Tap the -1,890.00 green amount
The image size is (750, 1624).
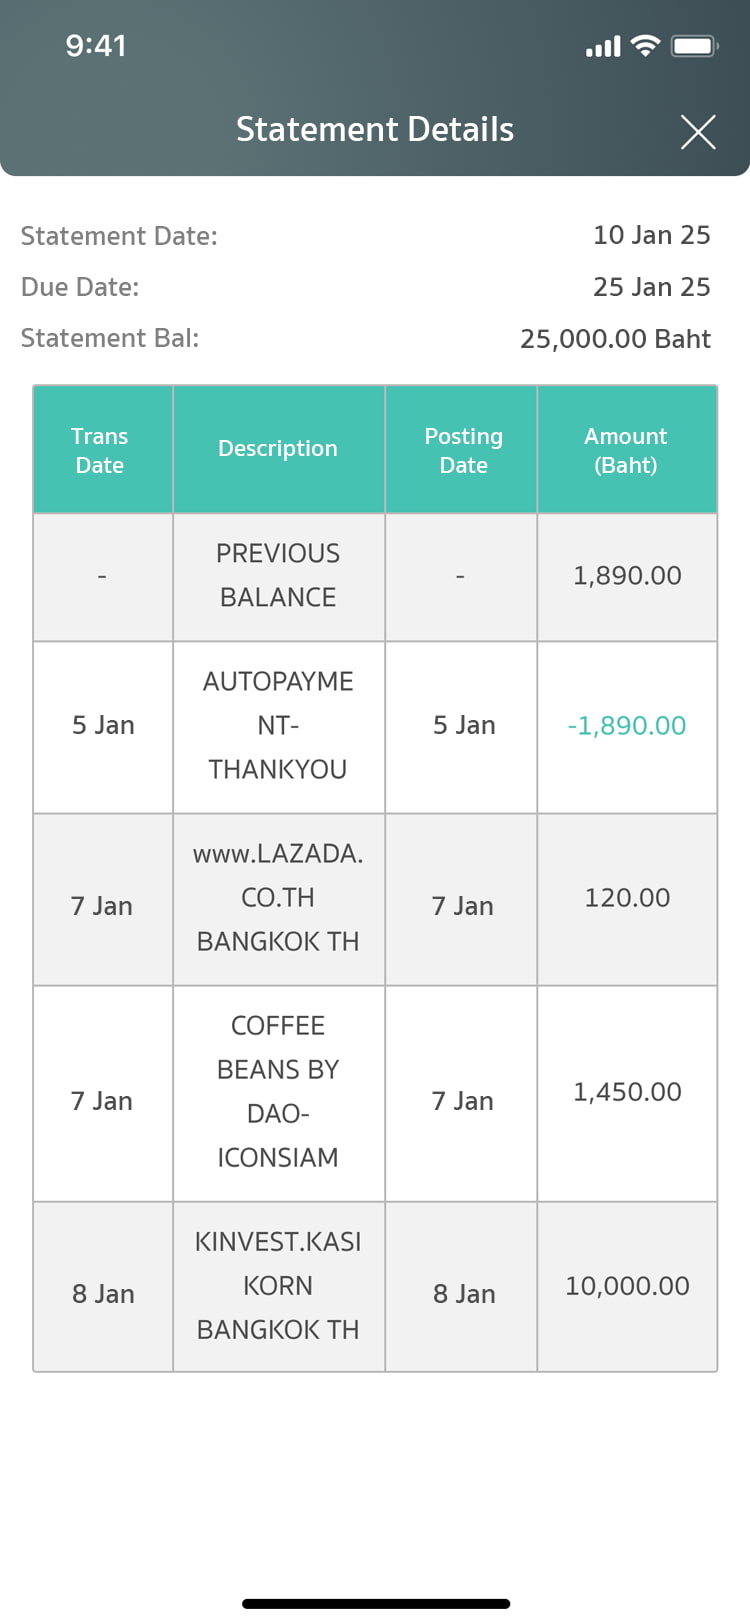[627, 726]
